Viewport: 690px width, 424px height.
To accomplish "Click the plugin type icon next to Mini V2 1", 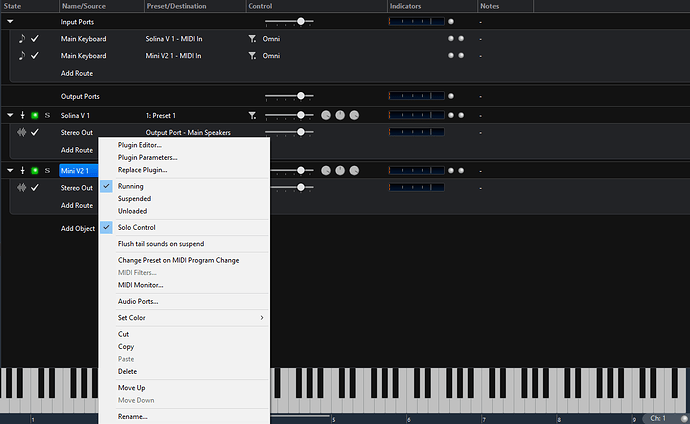I will (22, 171).
